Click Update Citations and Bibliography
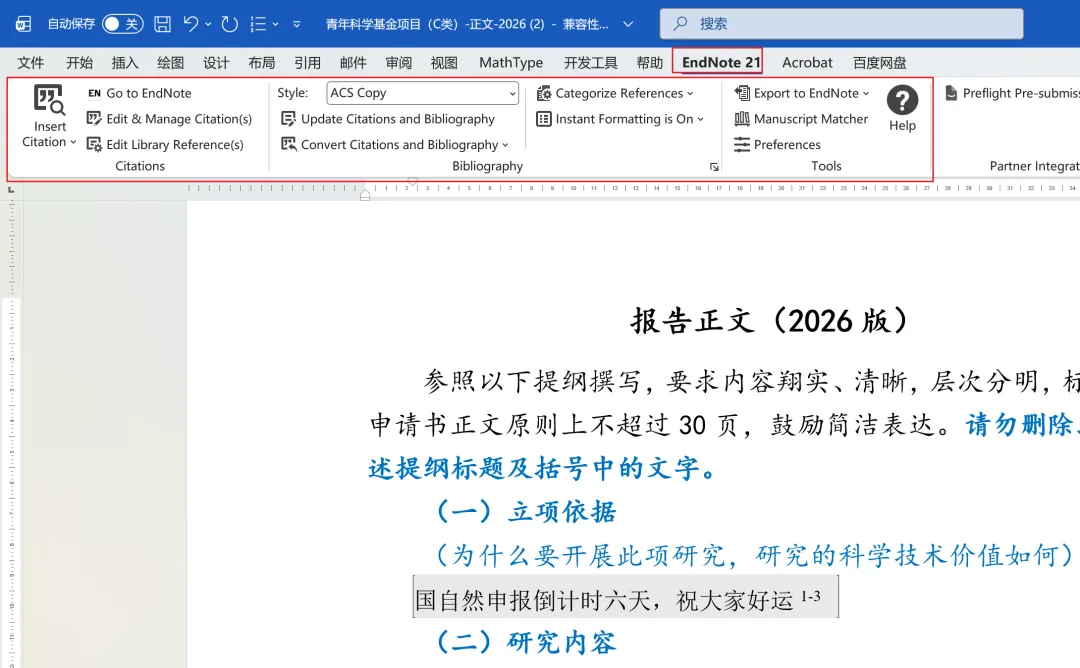 (x=388, y=118)
